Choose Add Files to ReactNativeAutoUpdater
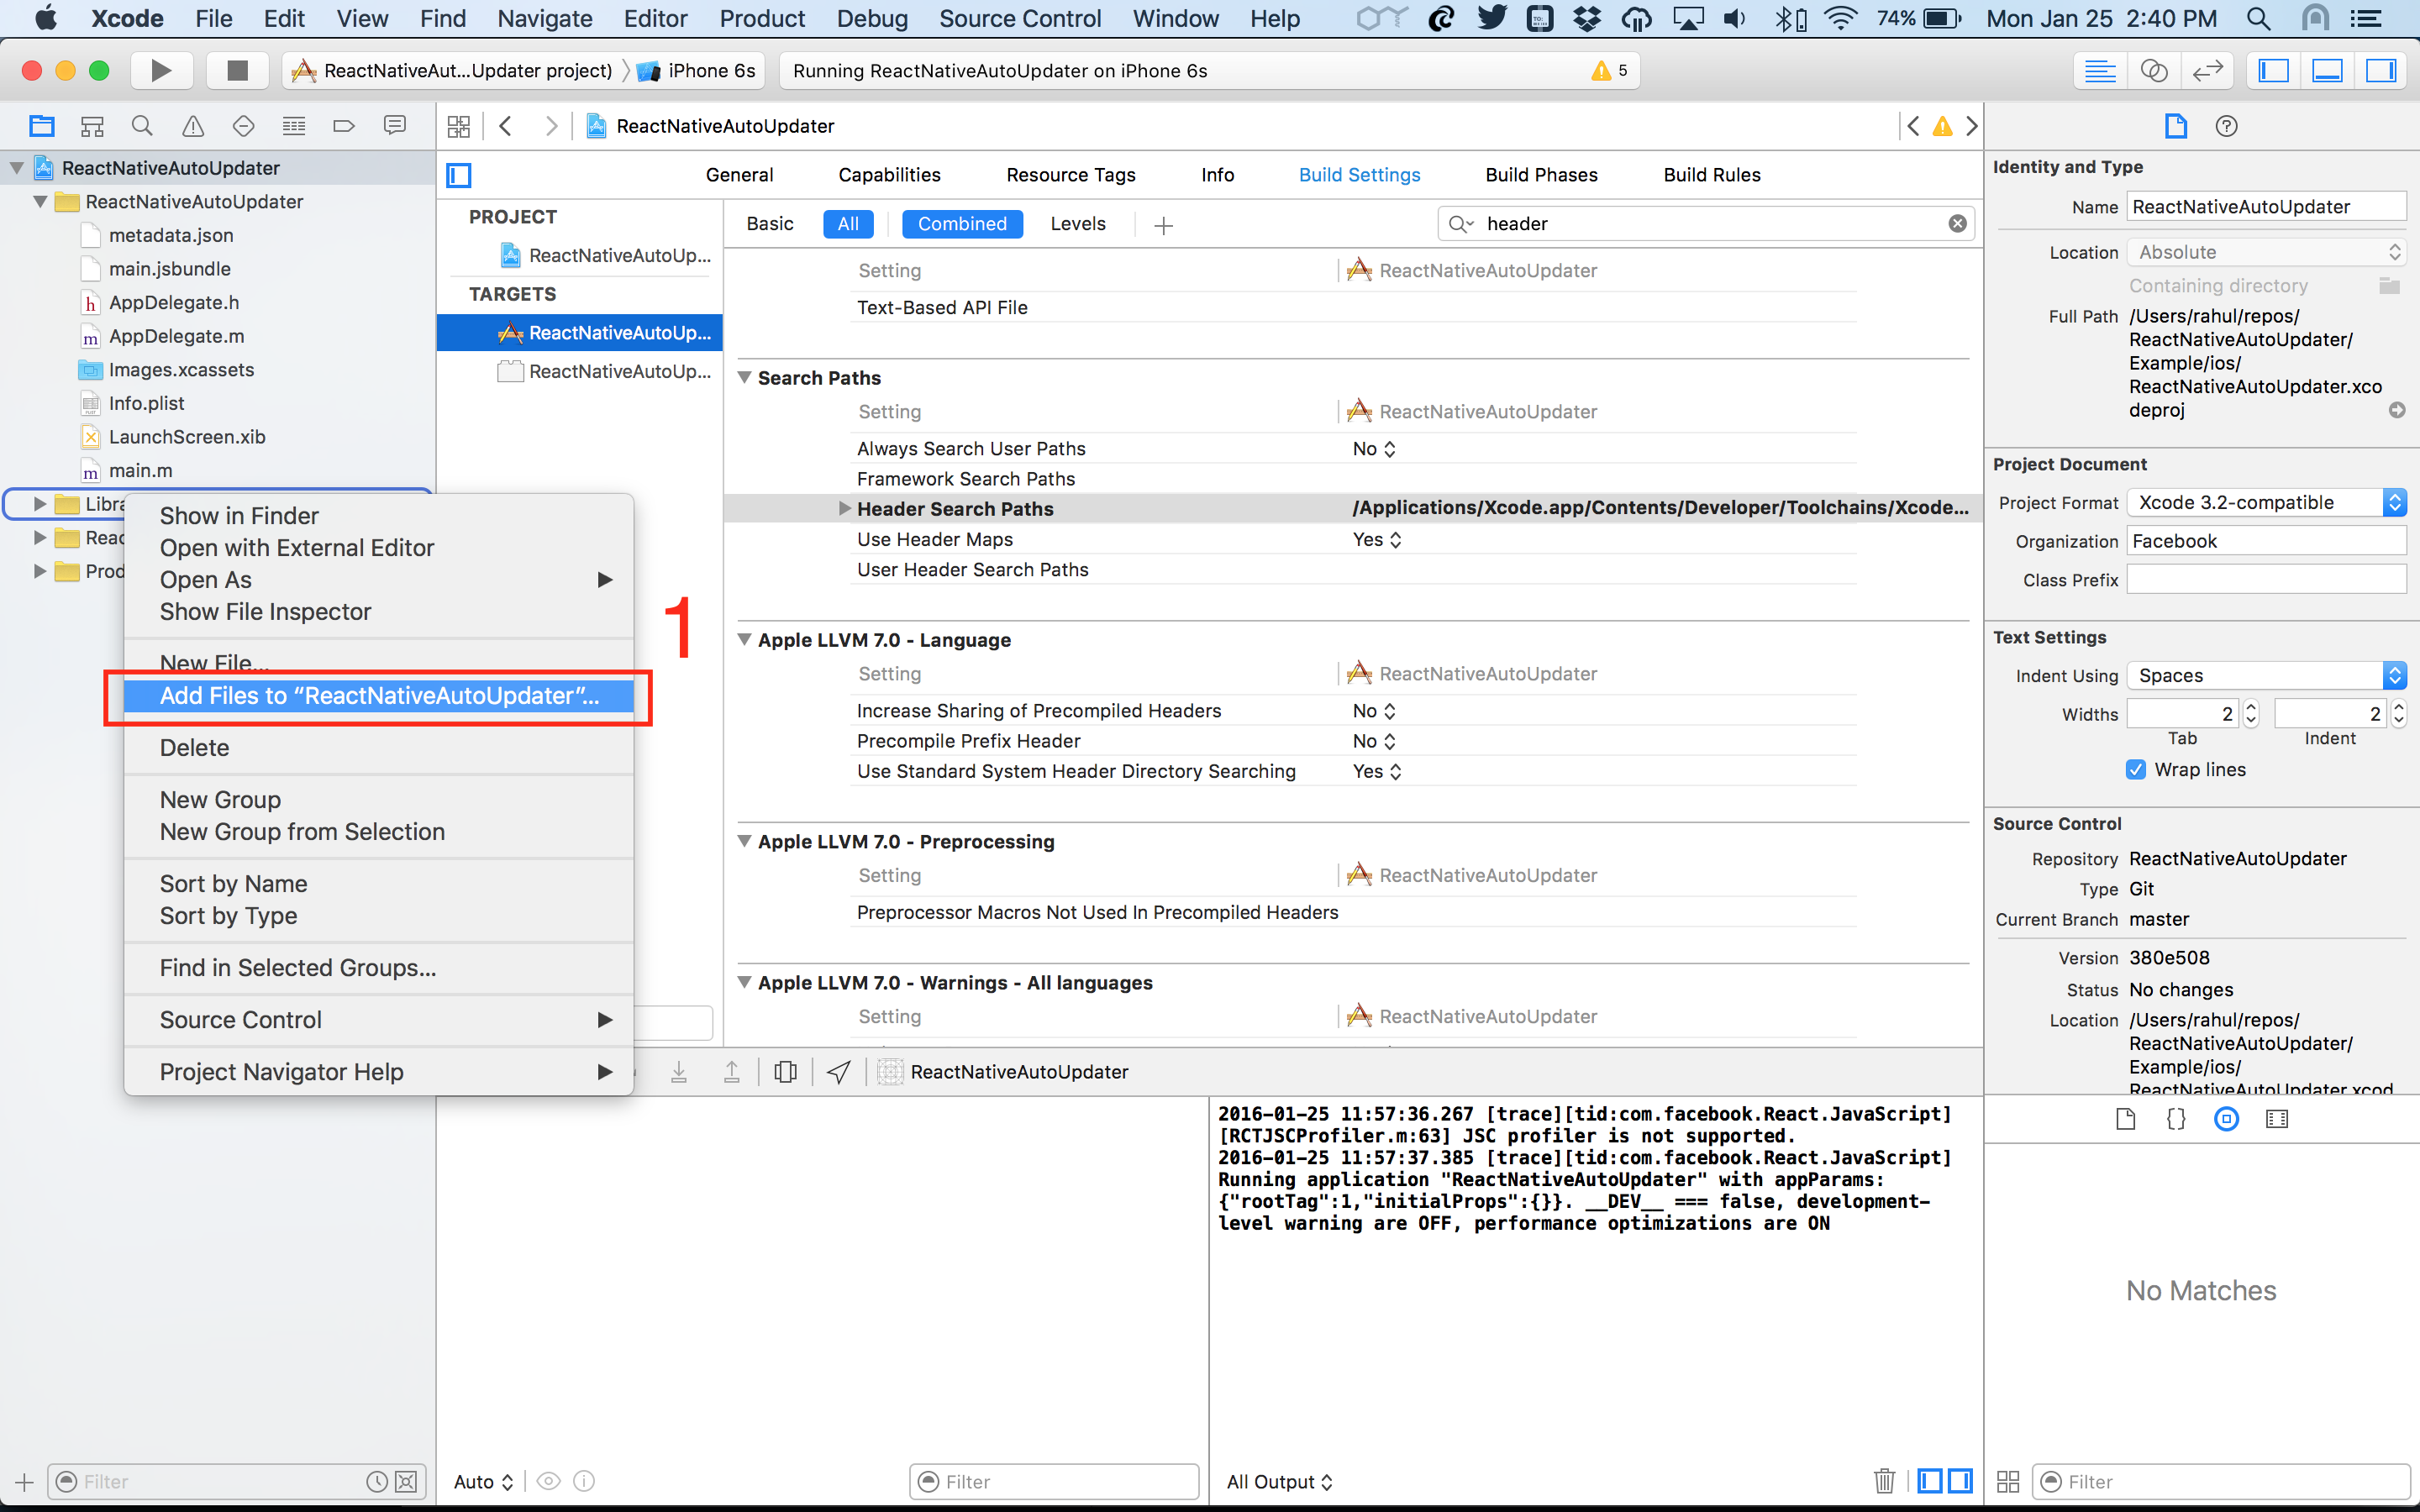The height and width of the screenshot is (1512, 2420). tap(379, 696)
